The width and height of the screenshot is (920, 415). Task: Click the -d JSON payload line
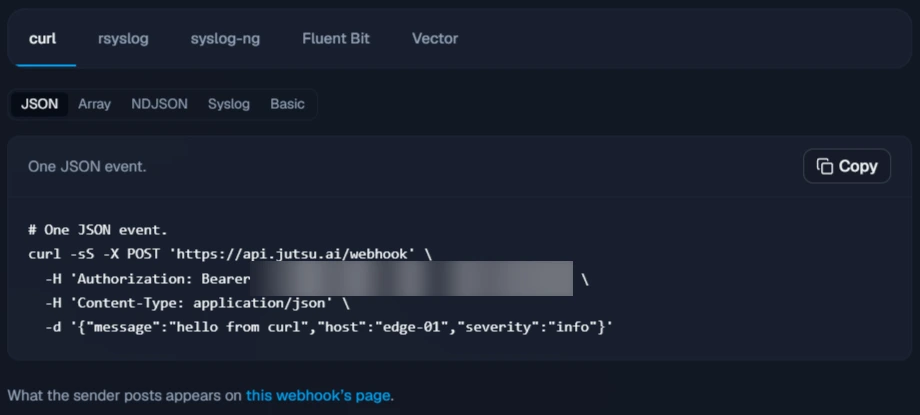[x=329, y=328]
